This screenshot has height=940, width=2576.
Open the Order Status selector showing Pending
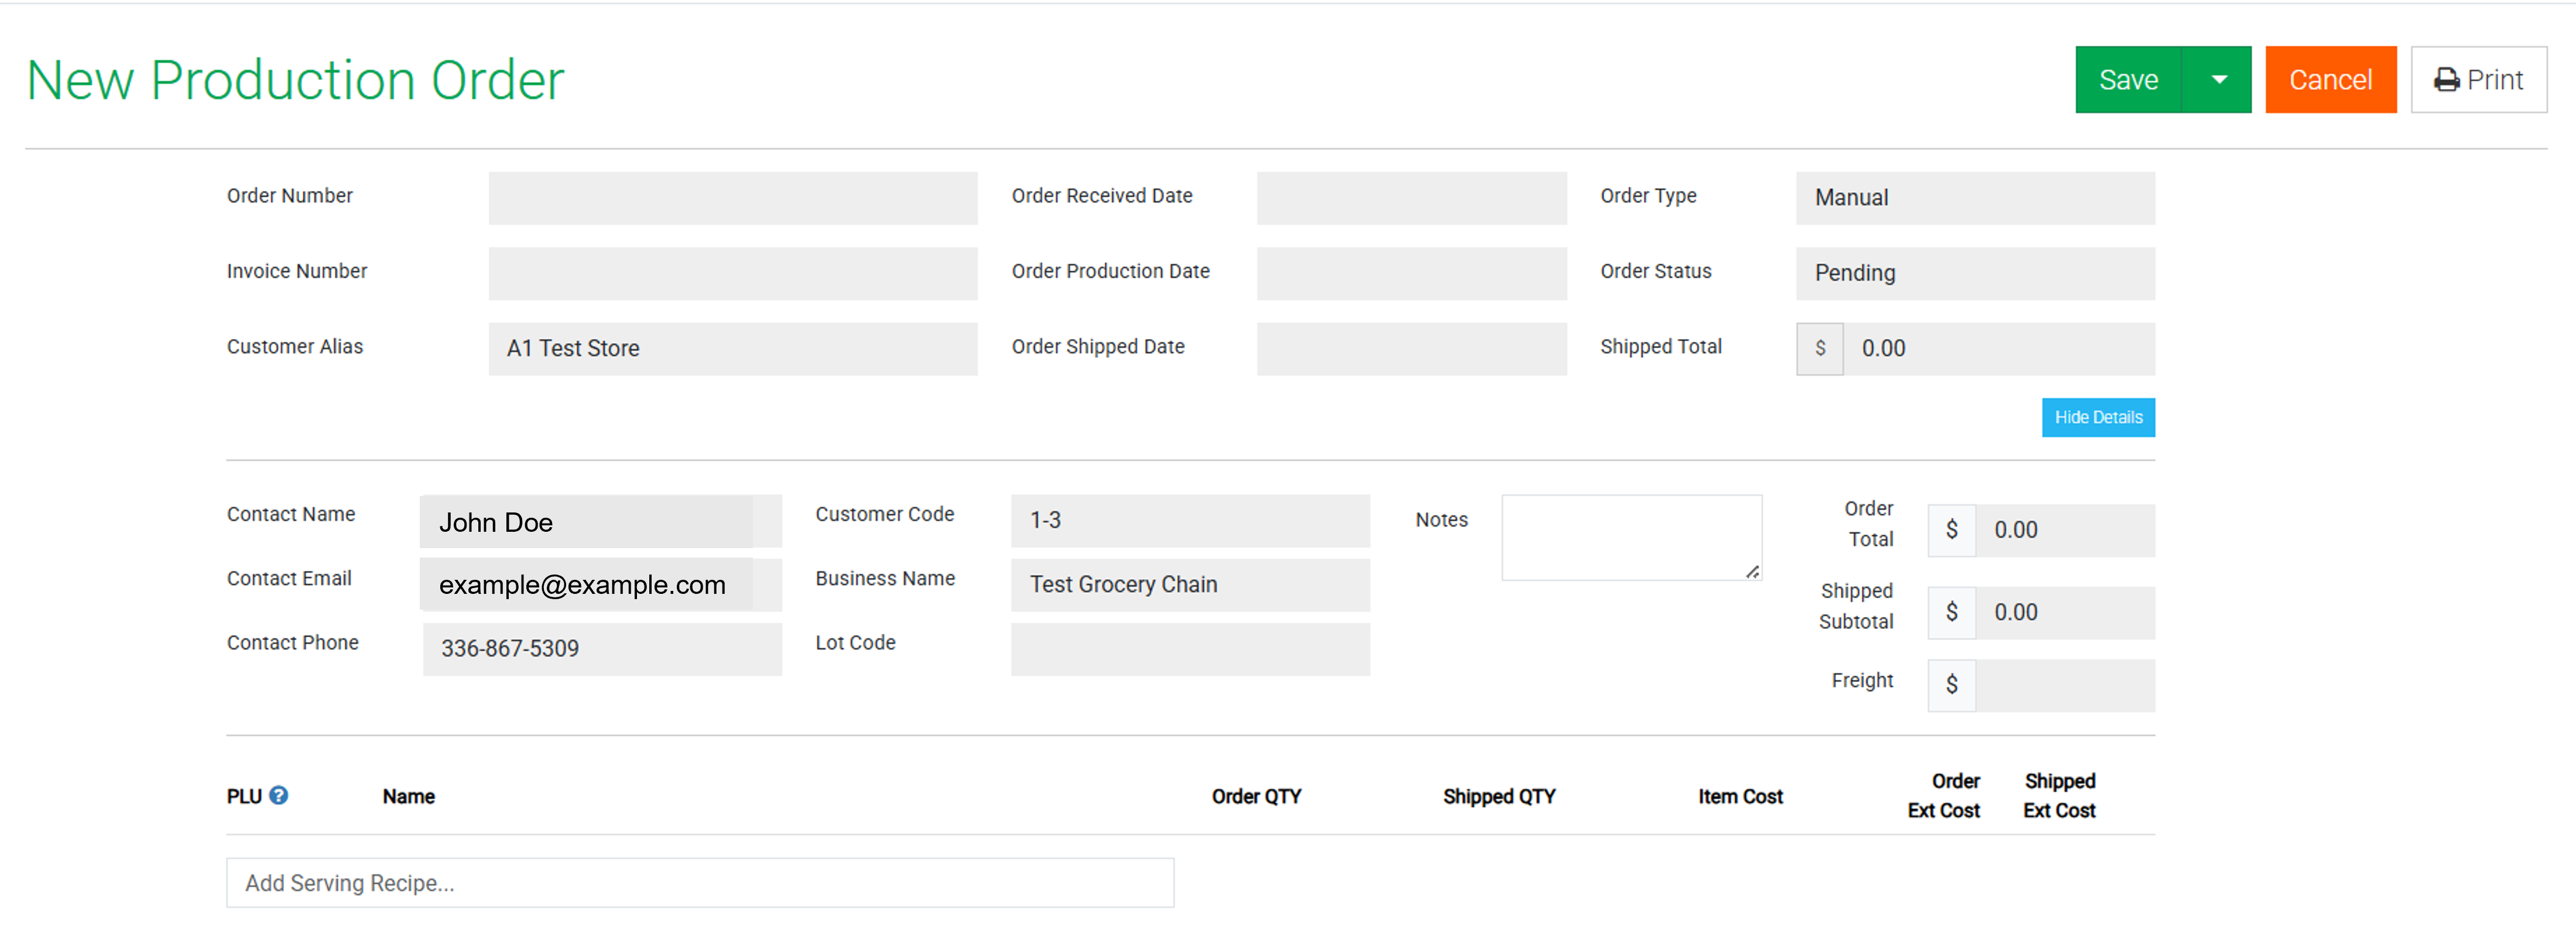[1974, 273]
